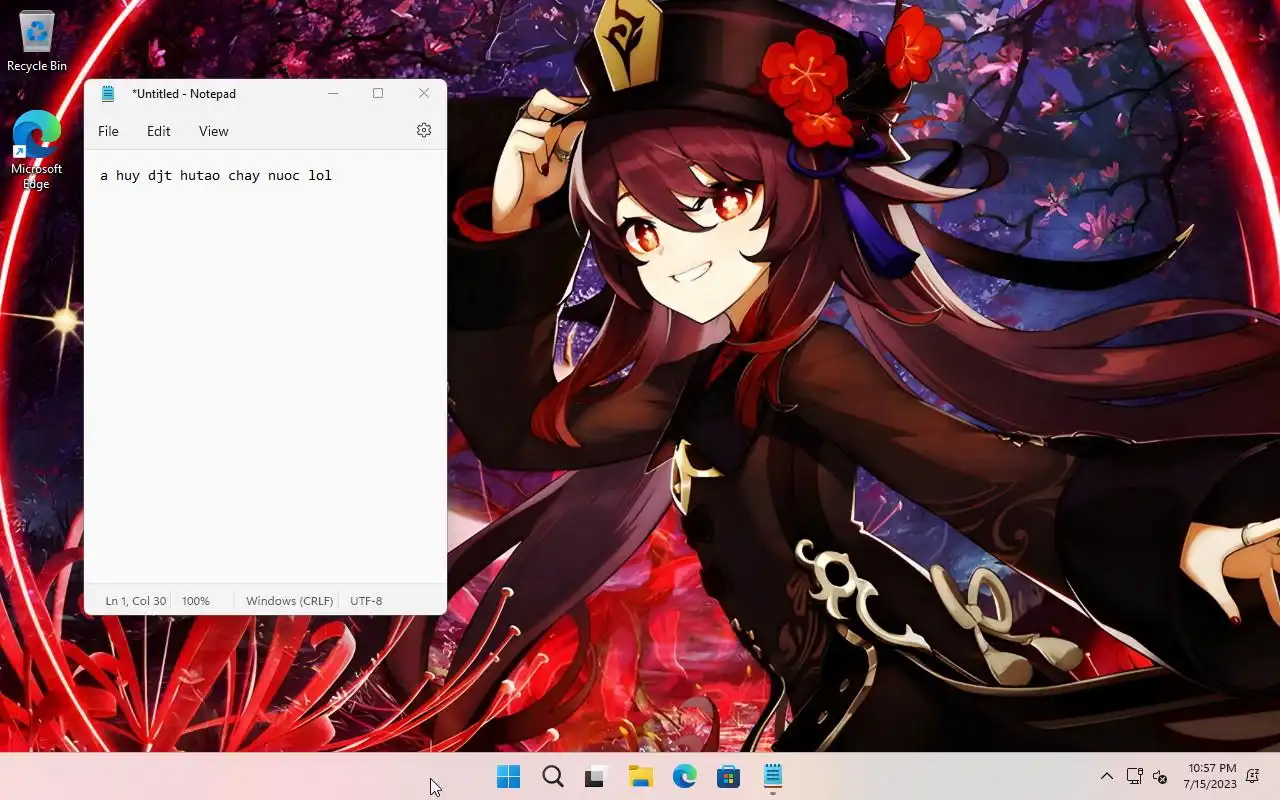
Task: Open Microsoft Store from the taskbar
Action: pos(728,776)
